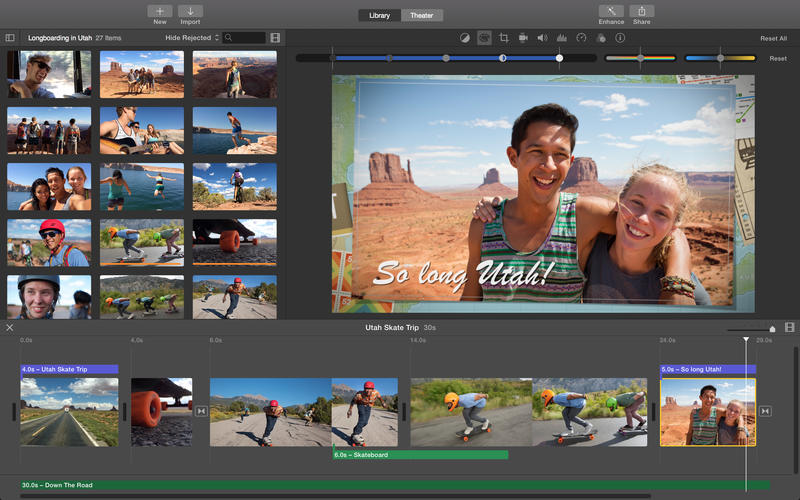Click the Reset All button

(x=773, y=38)
